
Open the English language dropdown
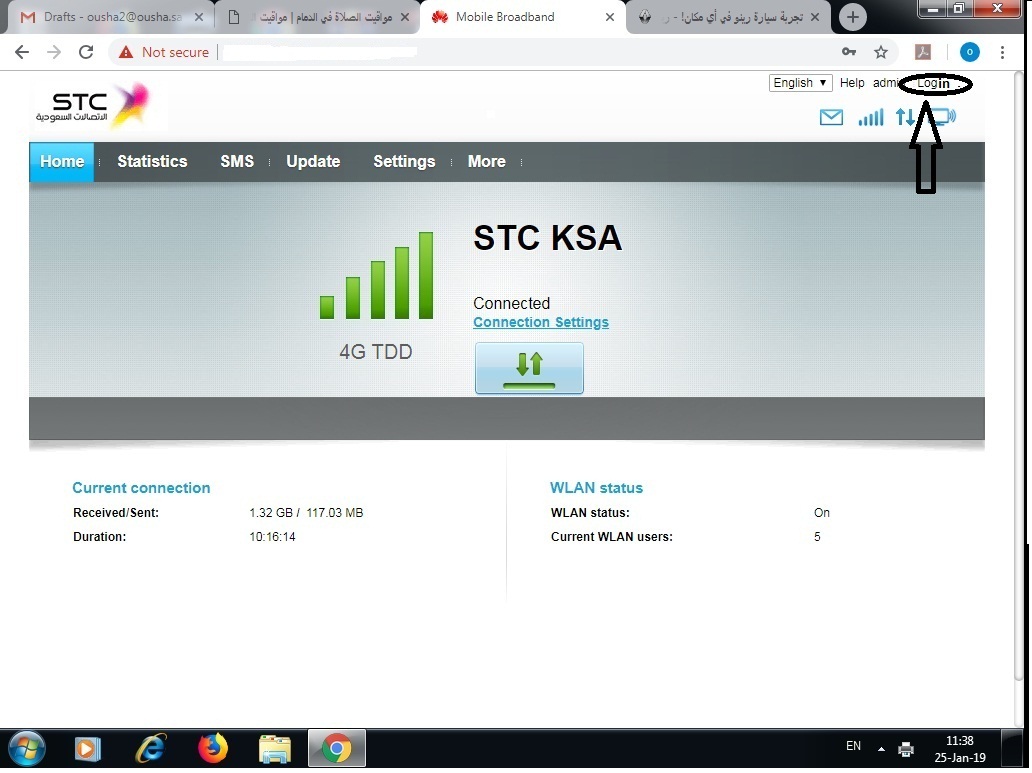[799, 82]
